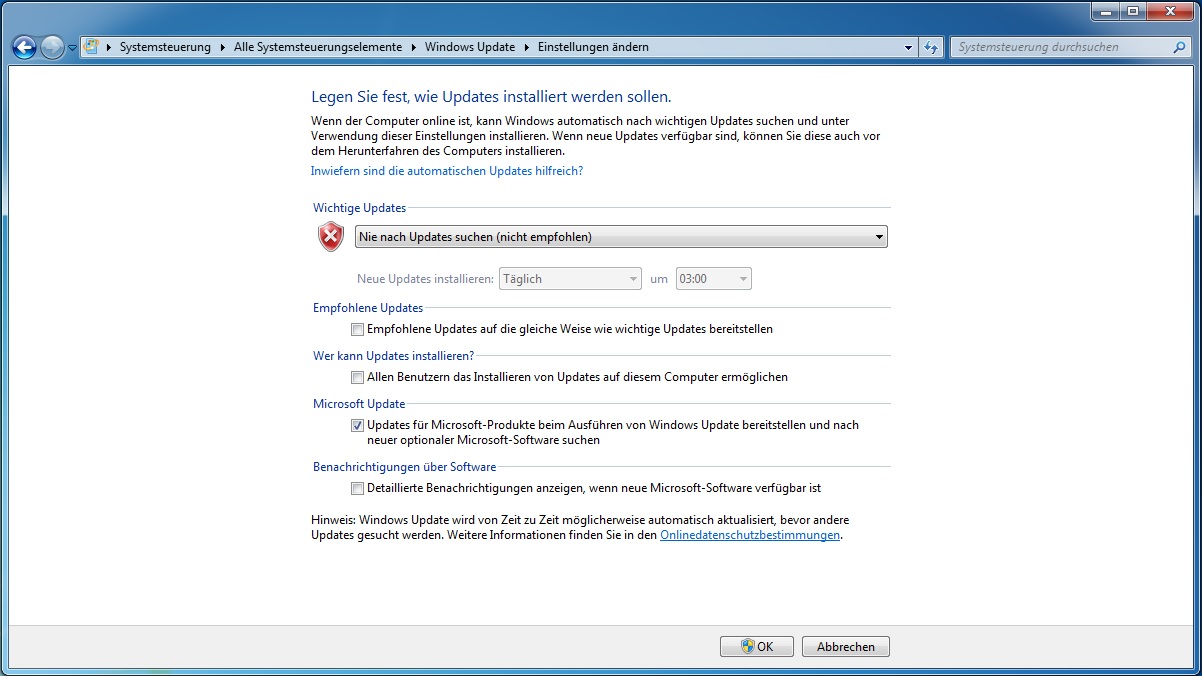Click the heading 'Legen Sie fest, wie Updates installiert werden sollen.'
The width and height of the screenshot is (1202, 676).
(491, 97)
